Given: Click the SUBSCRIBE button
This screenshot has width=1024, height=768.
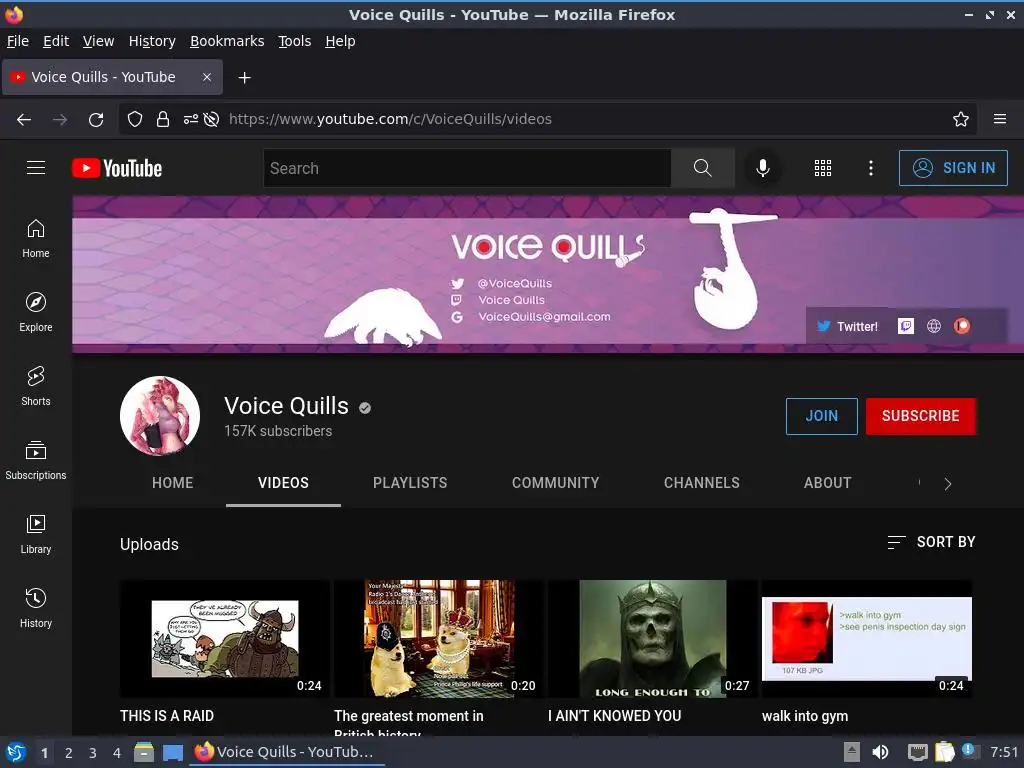Looking at the screenshot, I should [921, 416].
